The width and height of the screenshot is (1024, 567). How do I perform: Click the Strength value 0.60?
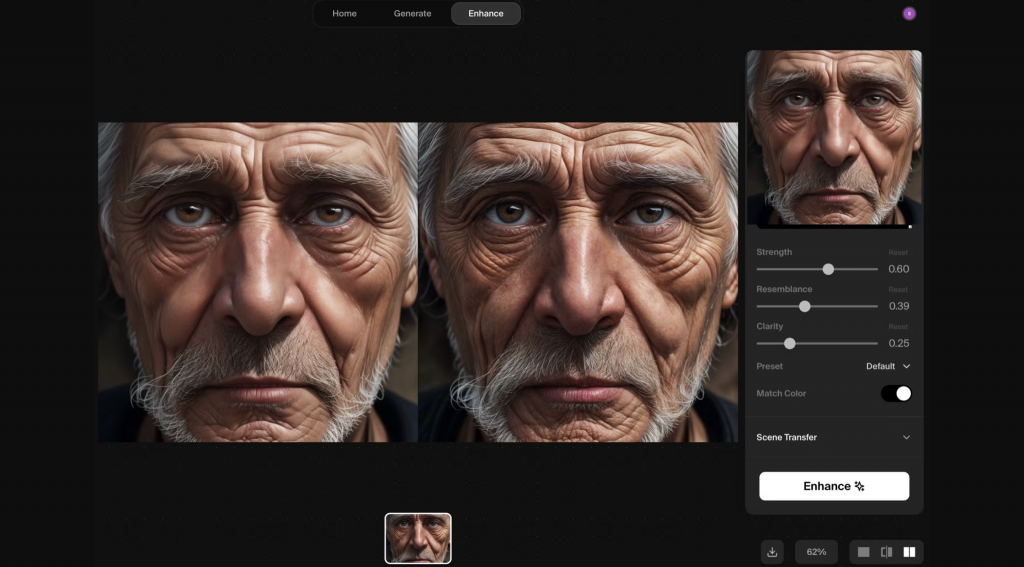click(899, 269)
